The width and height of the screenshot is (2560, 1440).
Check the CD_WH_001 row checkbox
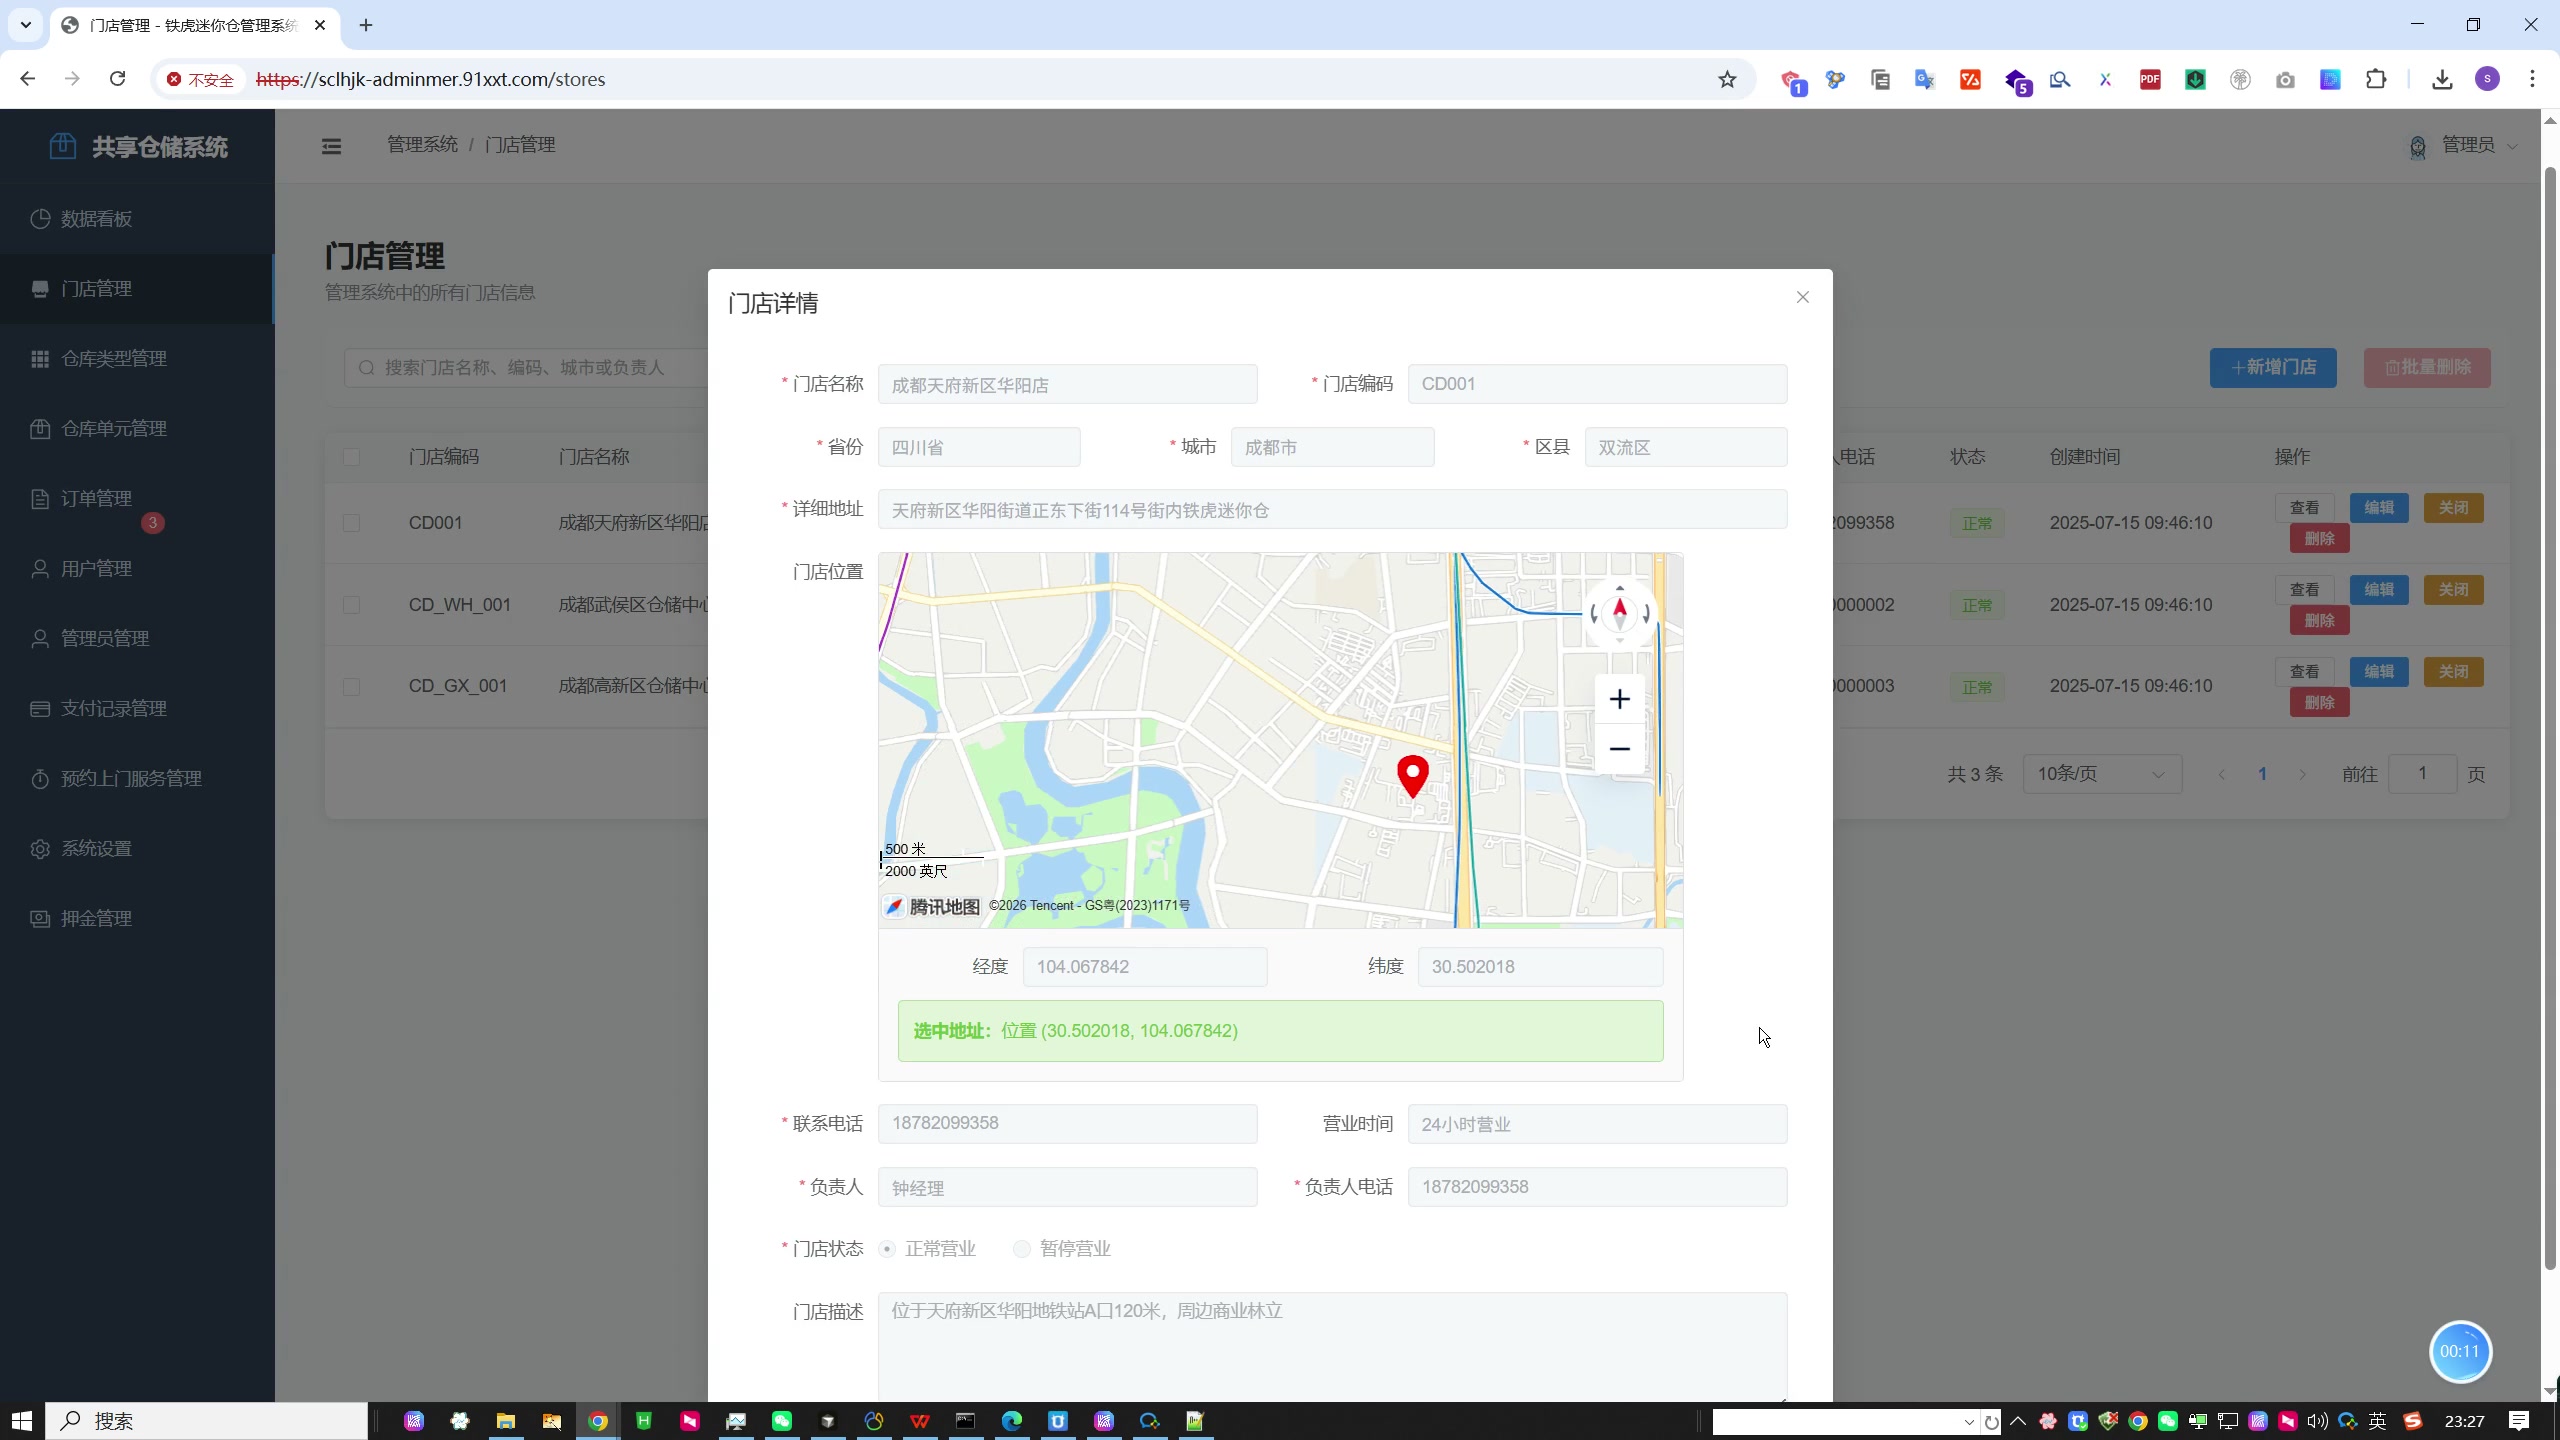351,605
